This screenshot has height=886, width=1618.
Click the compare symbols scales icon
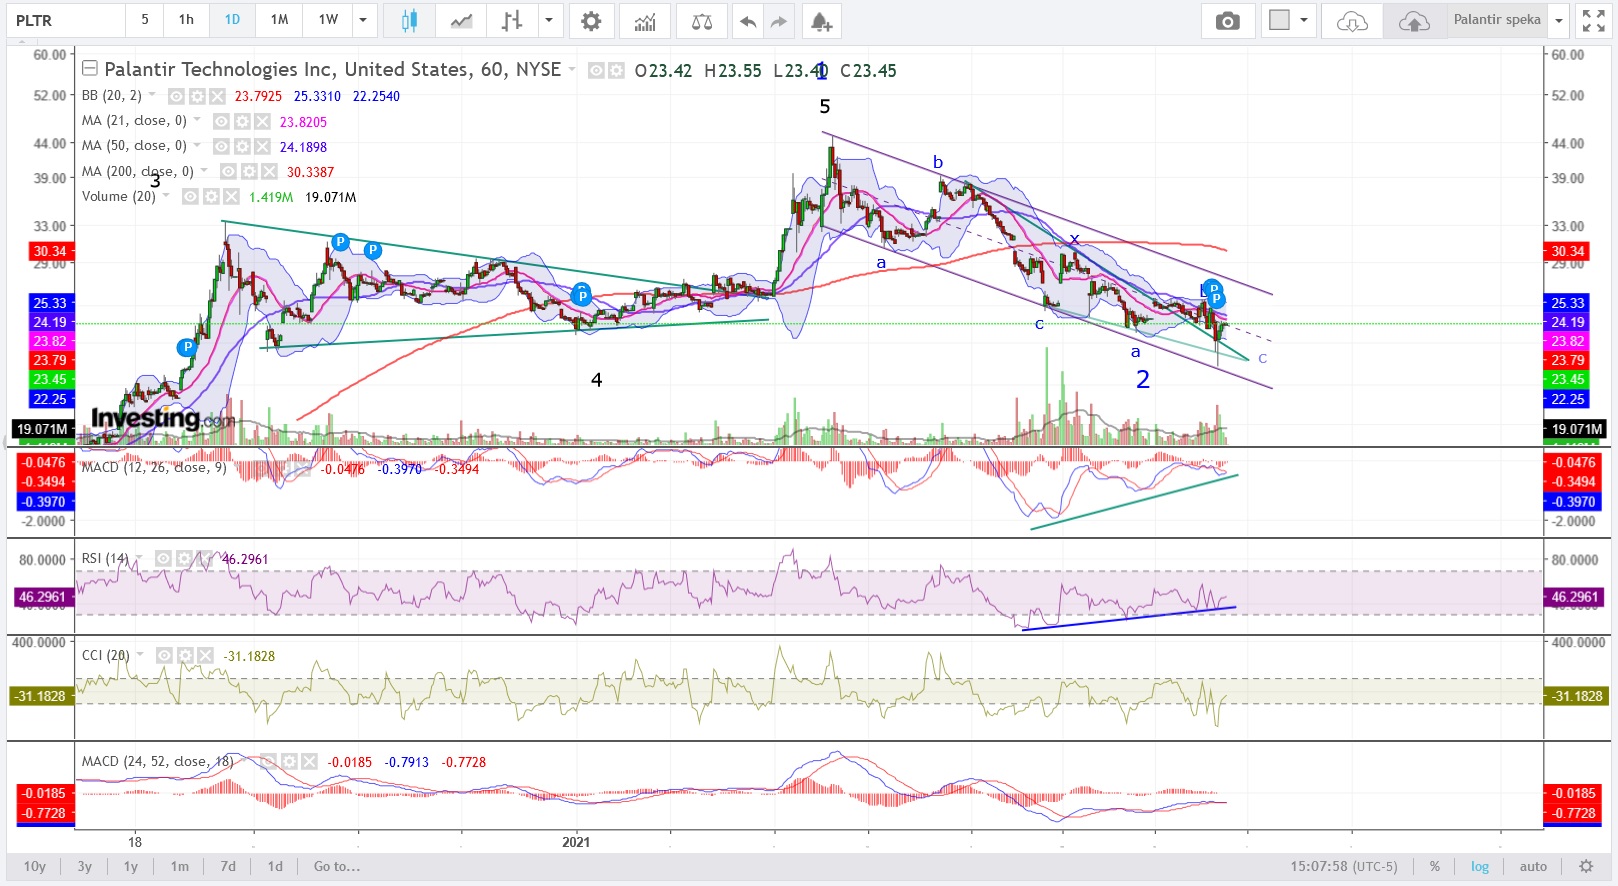coord(702,21)
